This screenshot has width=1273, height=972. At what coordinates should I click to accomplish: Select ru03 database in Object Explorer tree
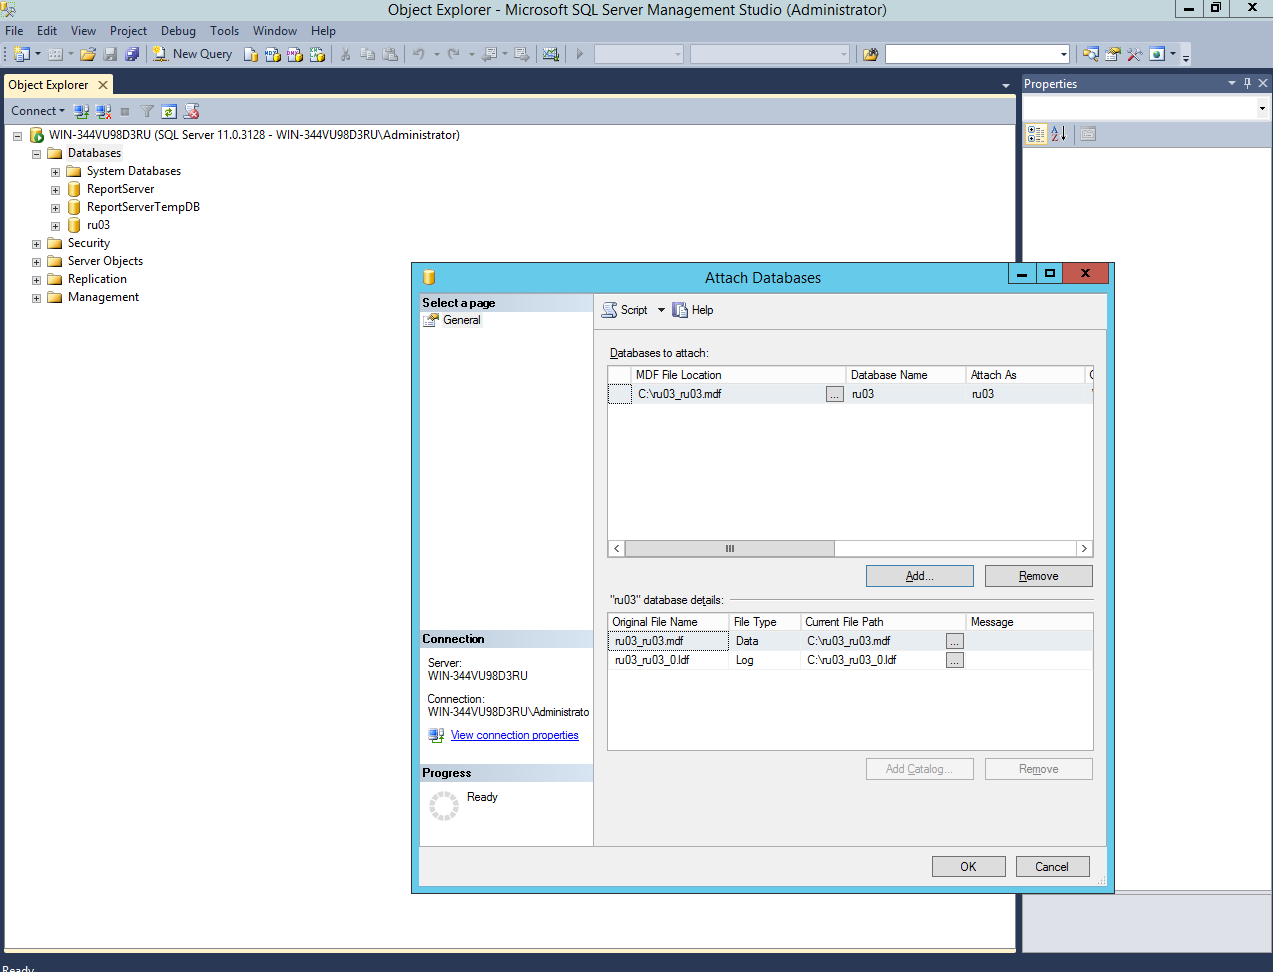pyautogui.click(x=98, y=225)
